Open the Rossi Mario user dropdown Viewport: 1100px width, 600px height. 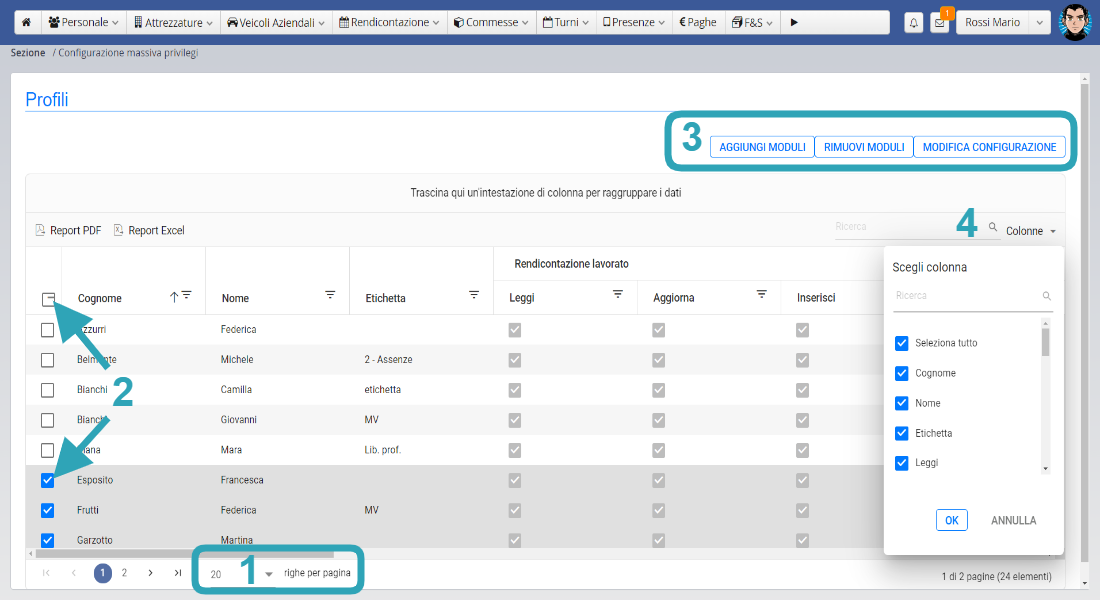[x=1003, y=22]
